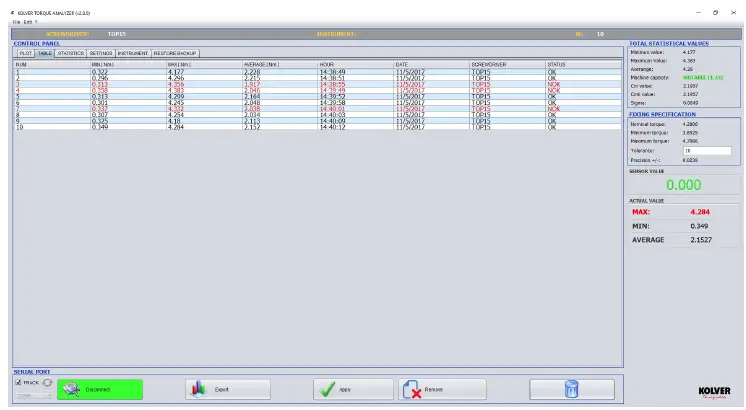Select red max value 4.356 cell
Viewport: 746px width, 410px height.
[205, 84]
